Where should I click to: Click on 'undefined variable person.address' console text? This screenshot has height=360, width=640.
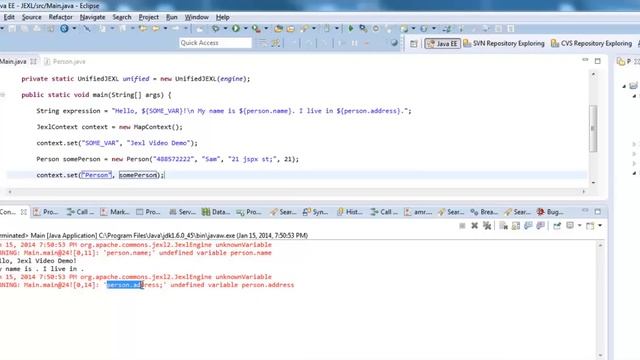coord(232,285)
